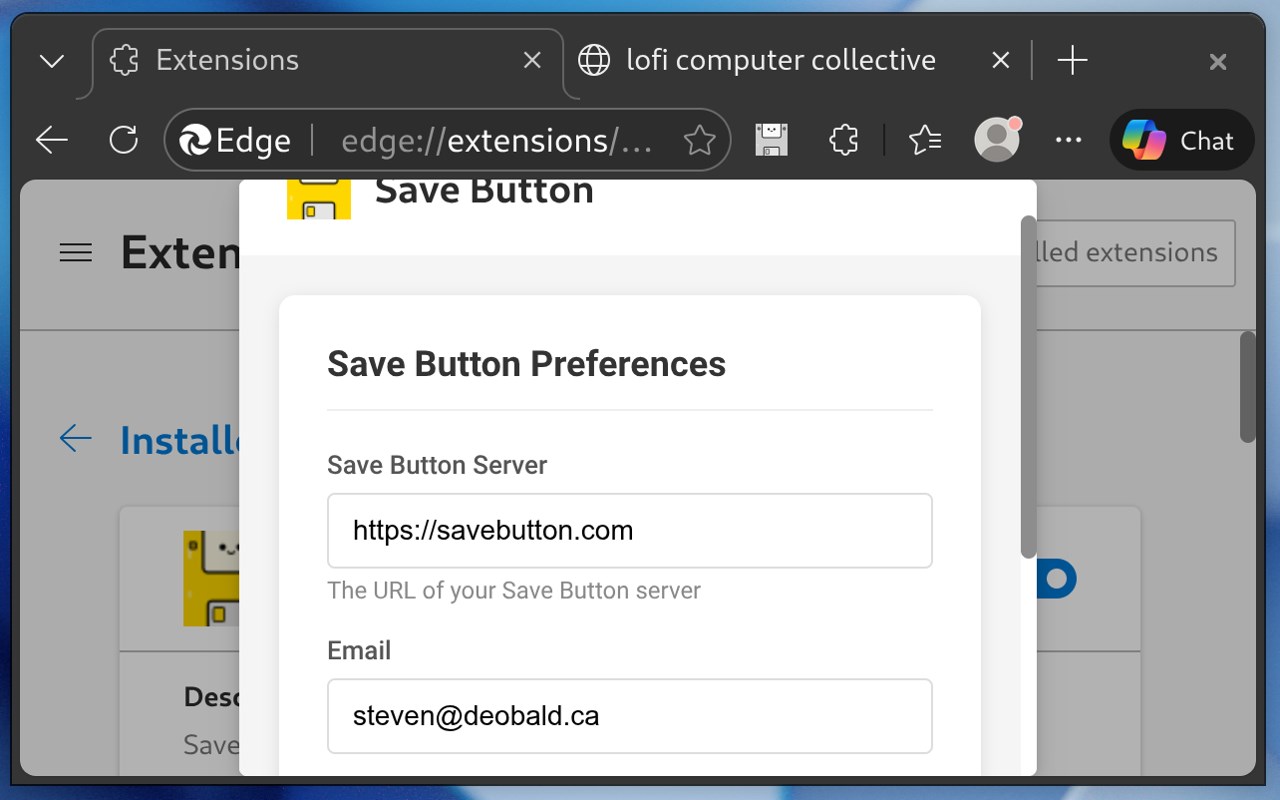The height and width of the screenshot is (800, 1280).
Task: Open the Extensions hamburger navigation menu
Action: (76, 253)
